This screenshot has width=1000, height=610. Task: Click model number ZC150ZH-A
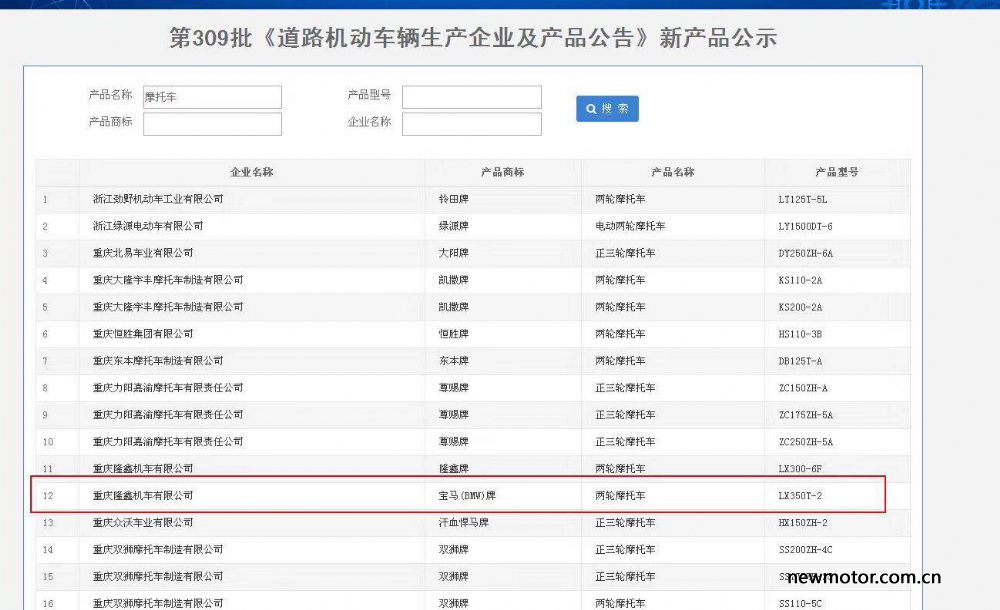click(x=803, y=388)
